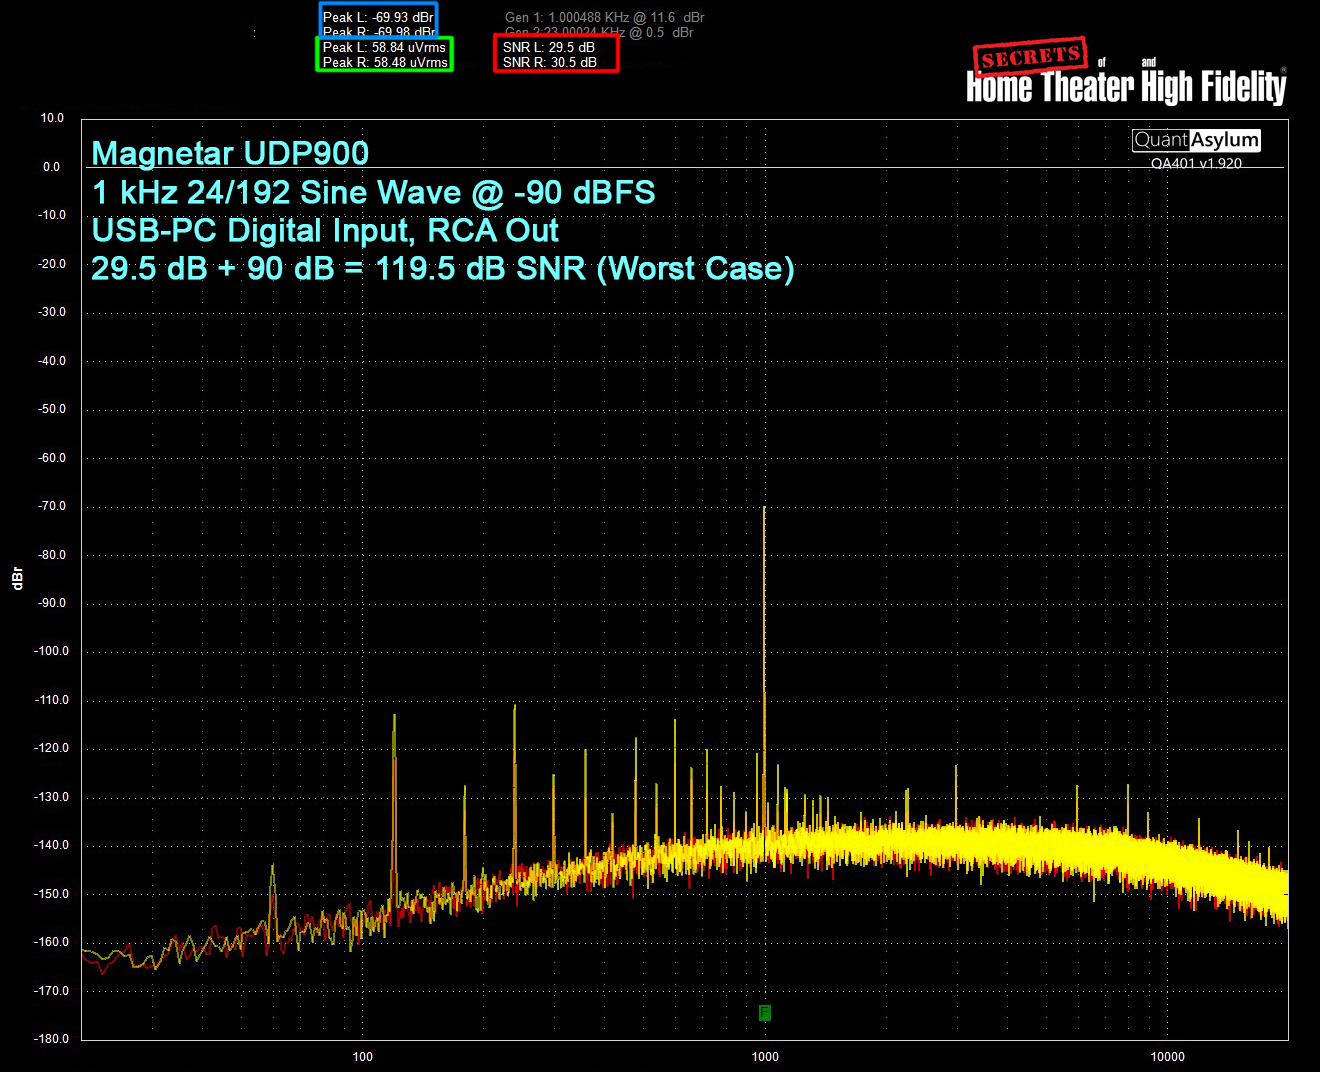Image resolution: width=1320 pixels, height=1072 pixels.
Task: Click the -140.0 y-axis value
Action: [x=50, y=845]
